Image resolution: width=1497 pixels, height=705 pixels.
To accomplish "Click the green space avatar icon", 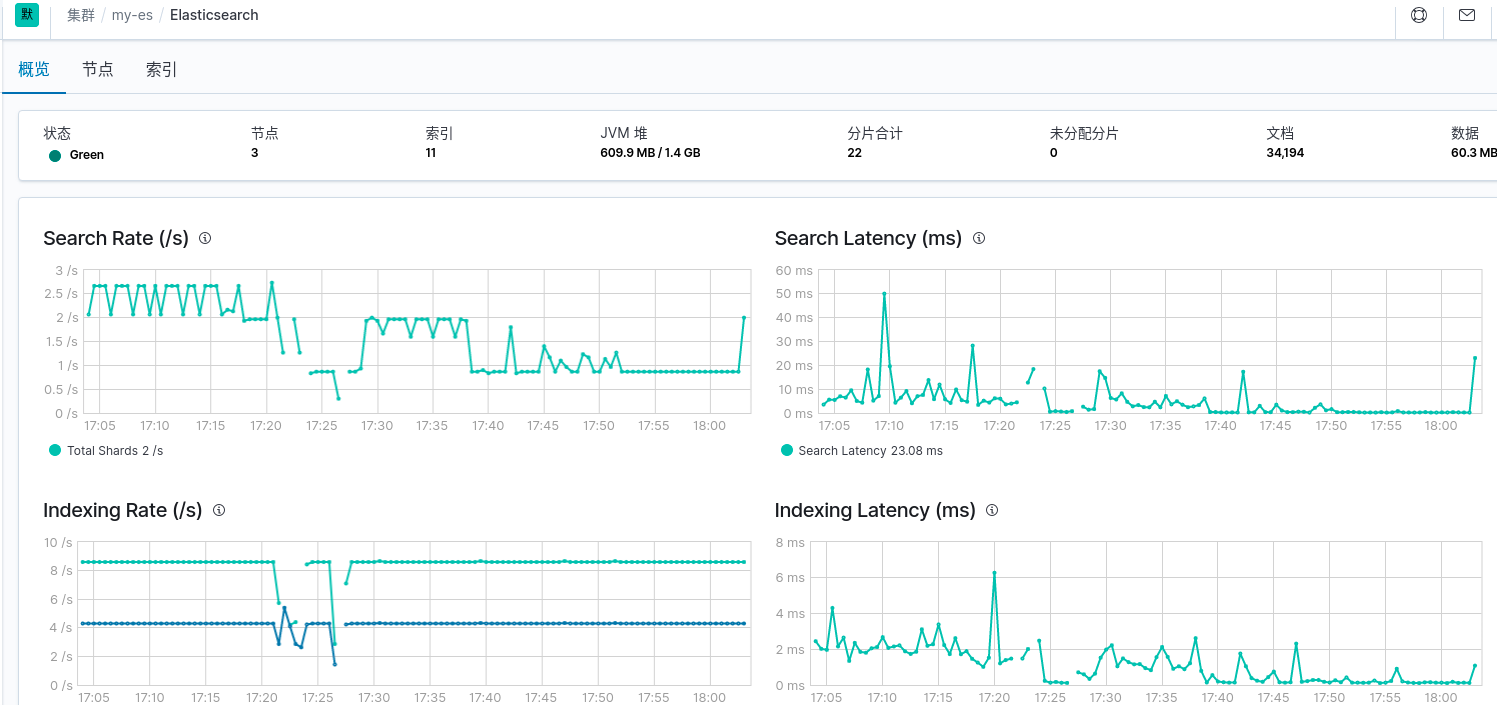I will click(27, 15).
